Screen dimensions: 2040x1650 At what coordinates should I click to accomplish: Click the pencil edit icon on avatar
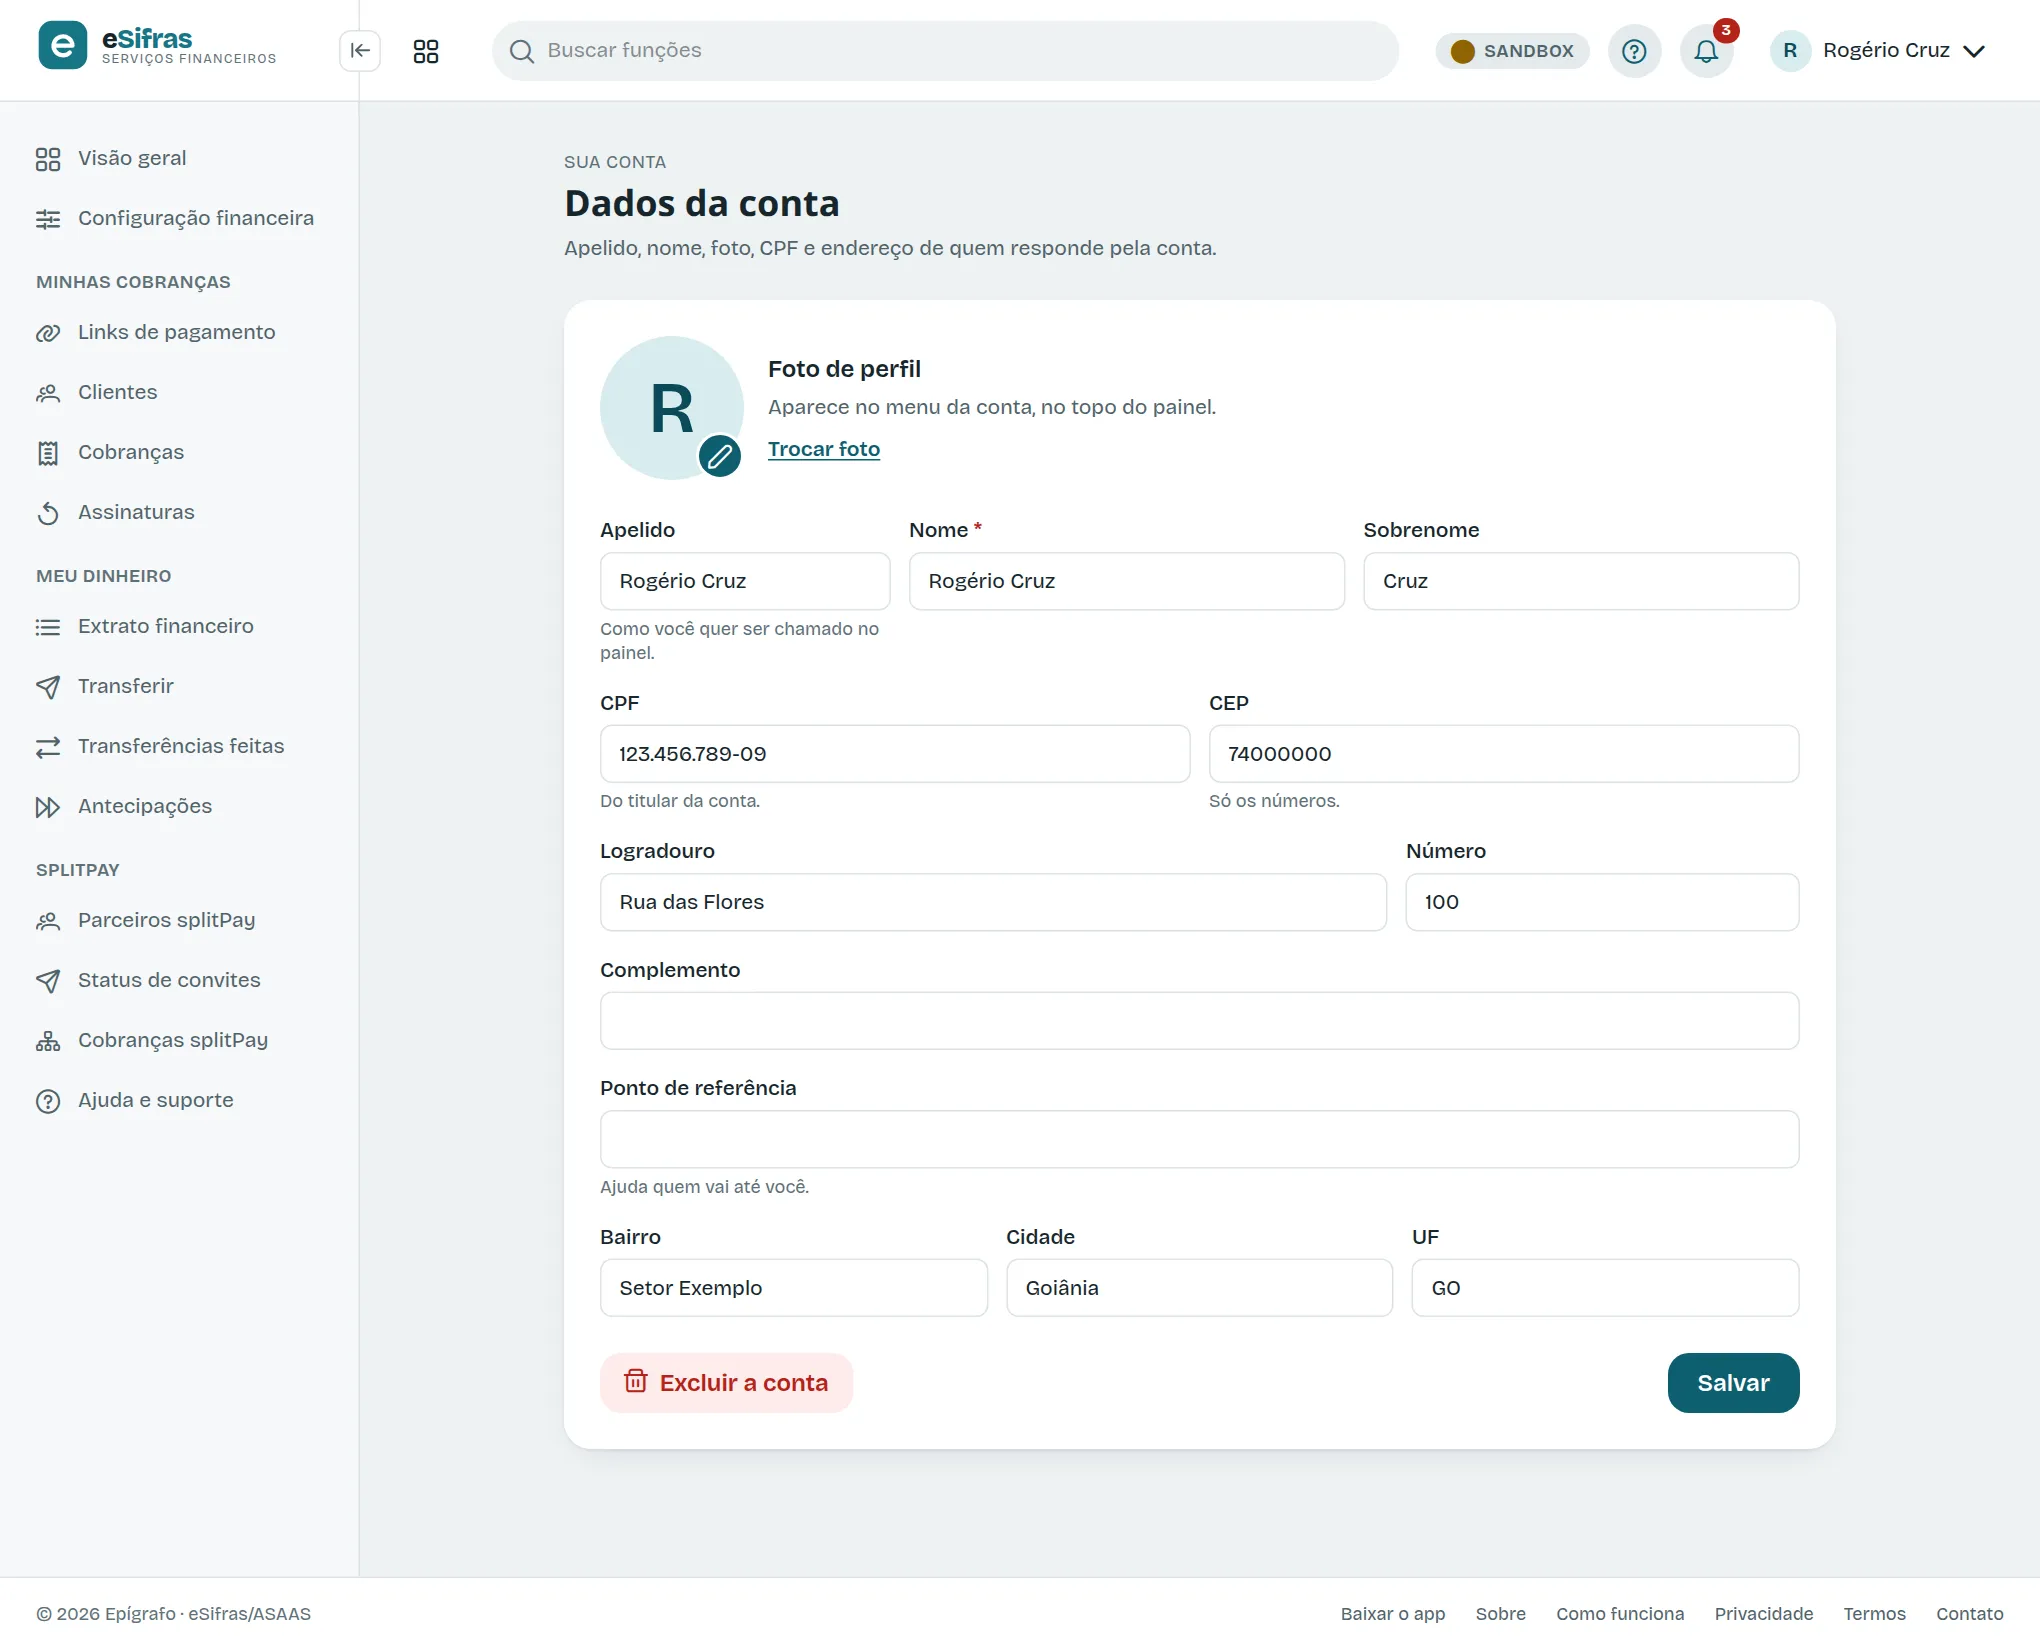719,456
